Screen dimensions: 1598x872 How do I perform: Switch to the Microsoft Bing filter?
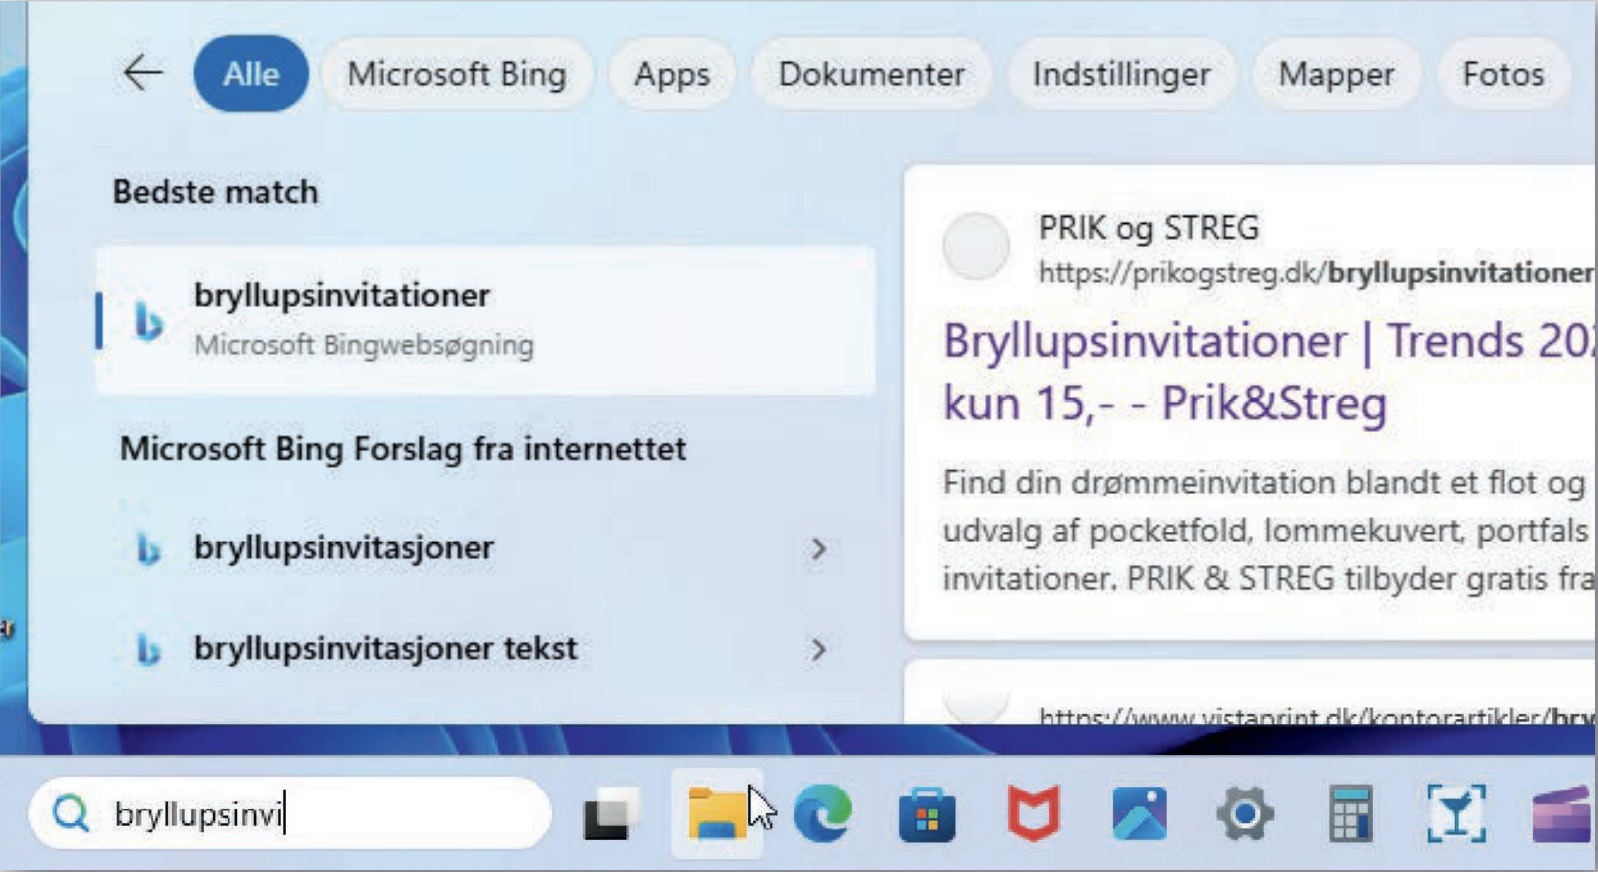(x=457, y=74)
